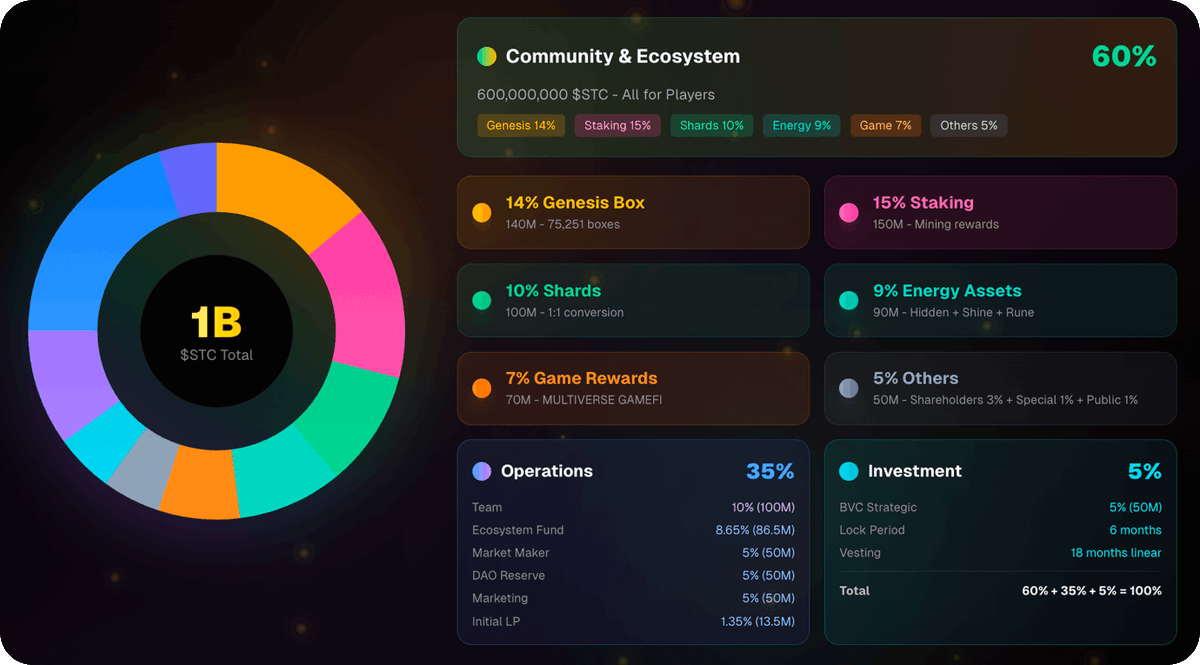Click the purple Operations circle icon
The image size is (1200, 665).
[482, 471]
